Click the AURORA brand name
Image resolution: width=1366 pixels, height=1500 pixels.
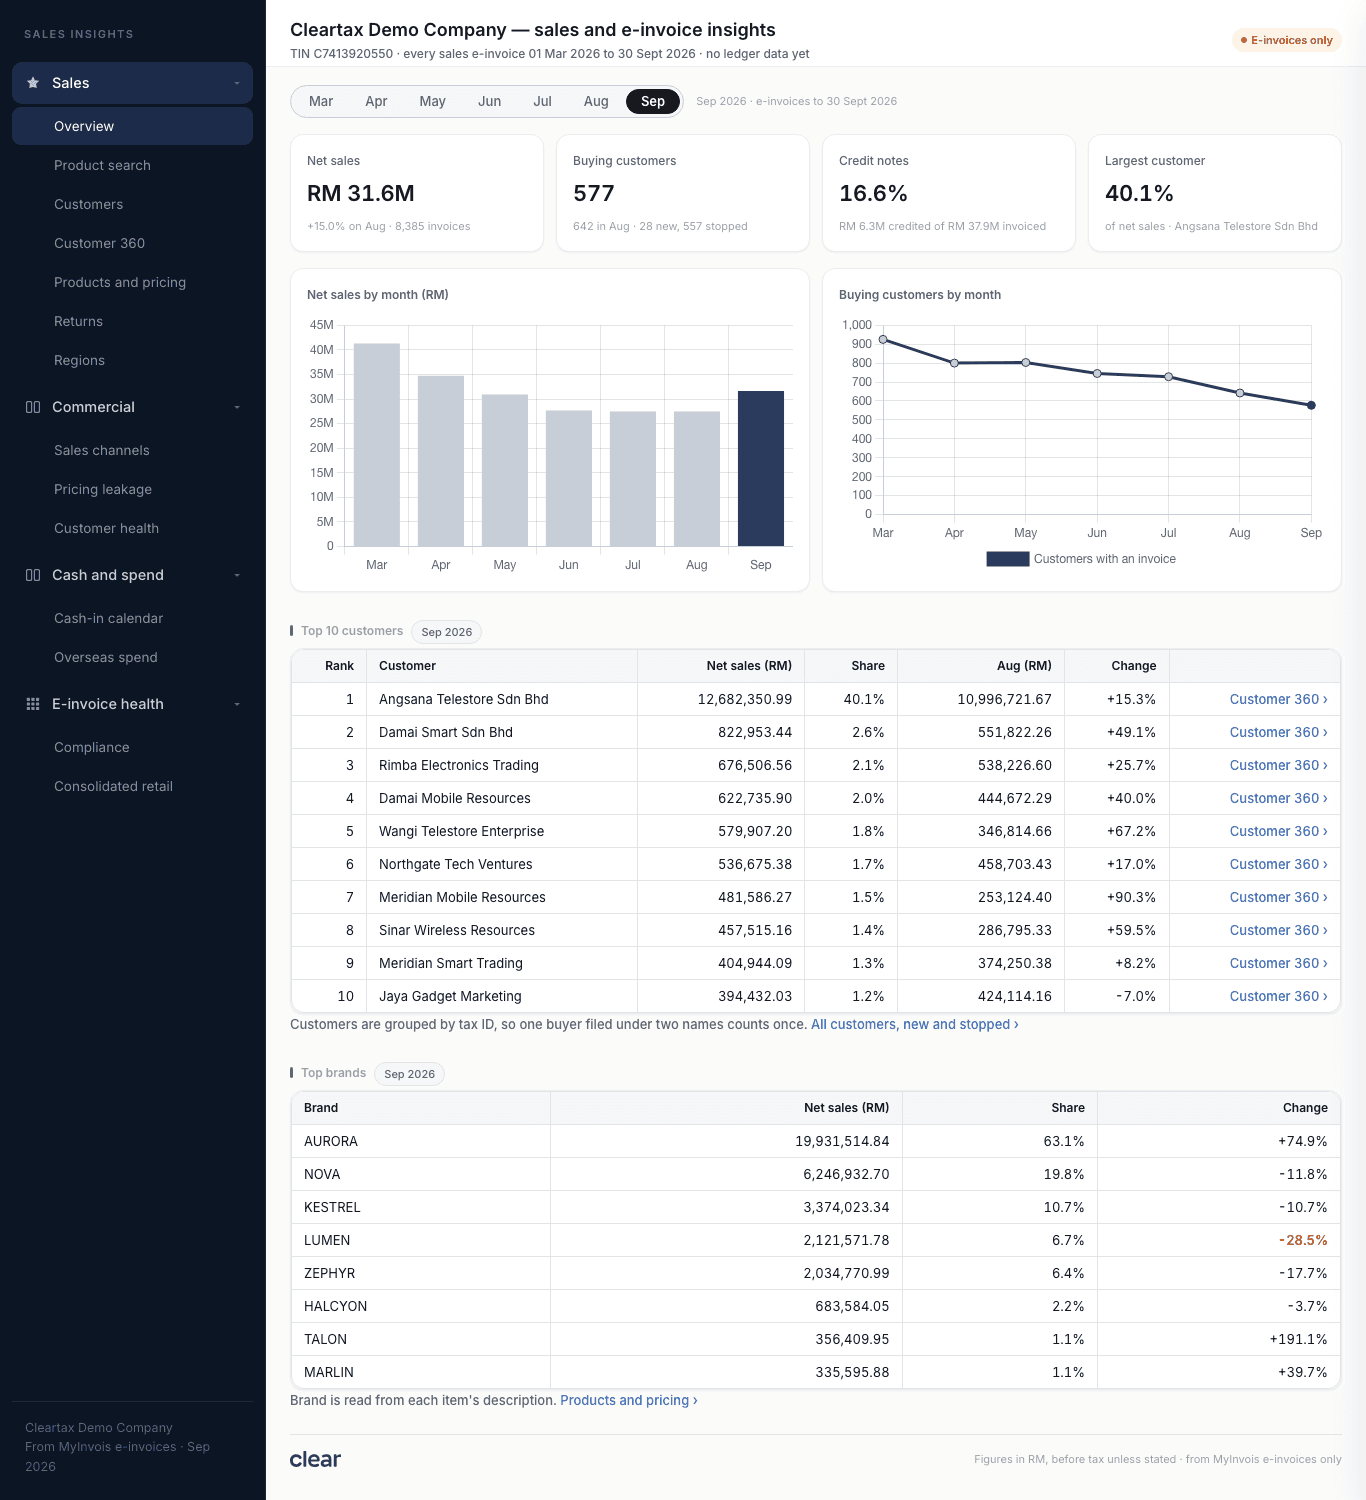point(331,1141)
